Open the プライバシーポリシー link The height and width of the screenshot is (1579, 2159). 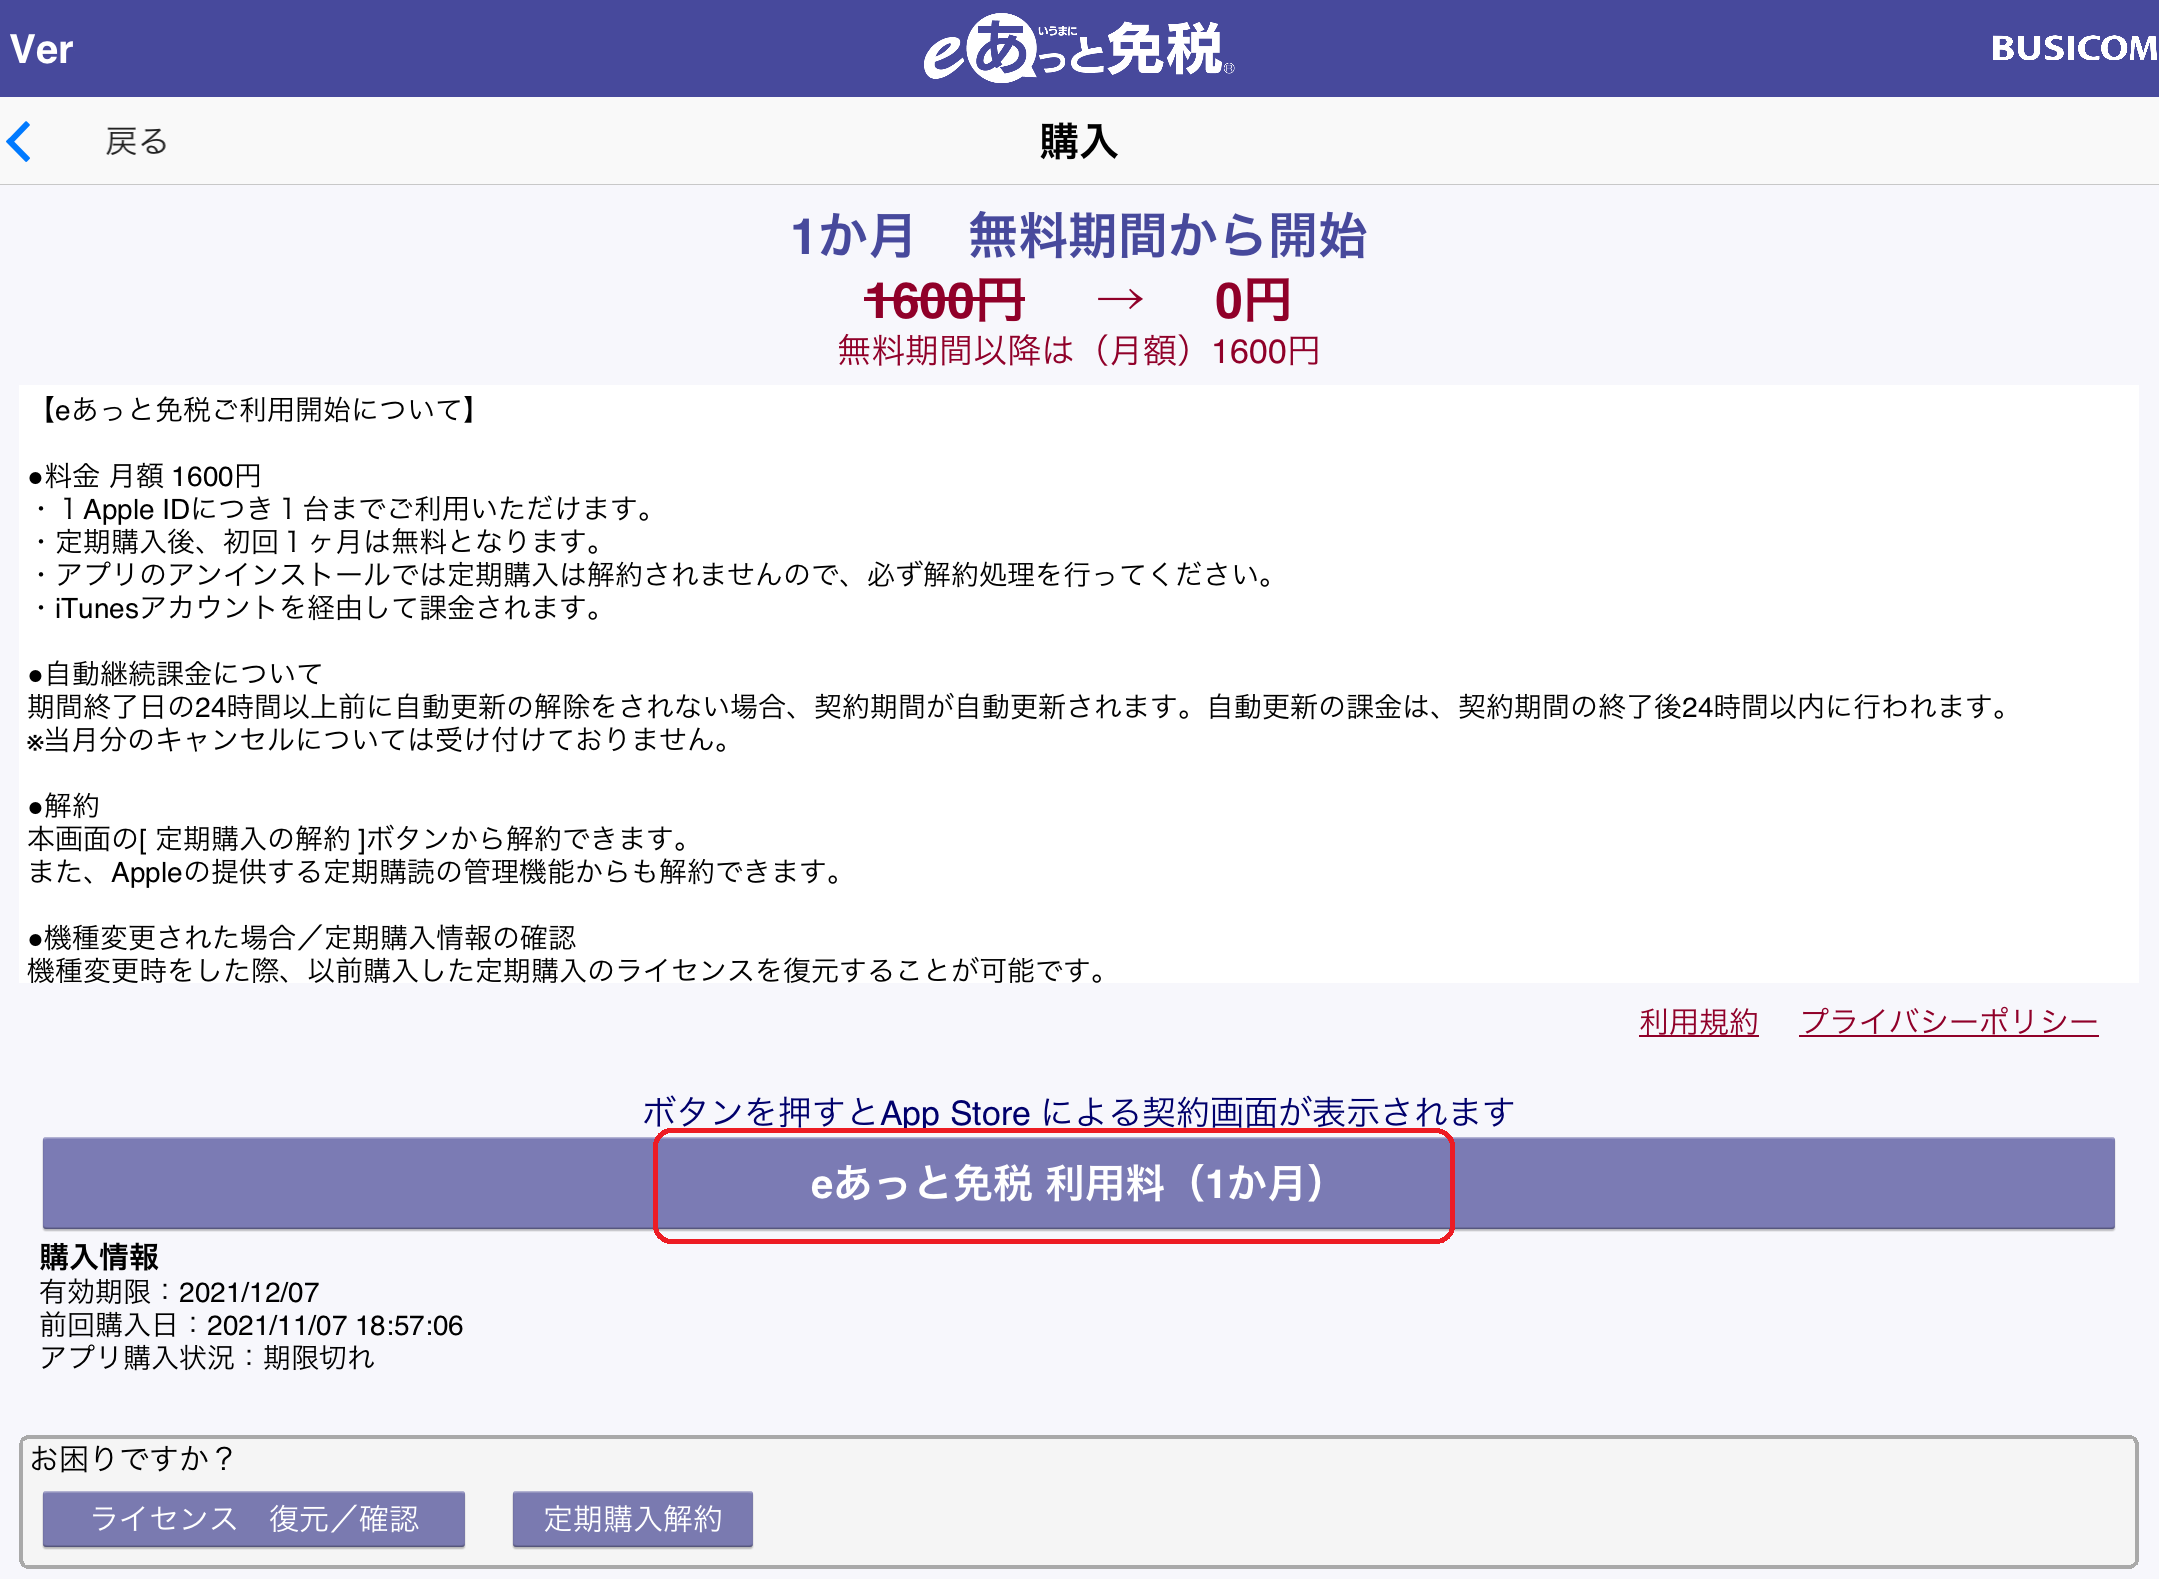(x=1947, y=1021)
